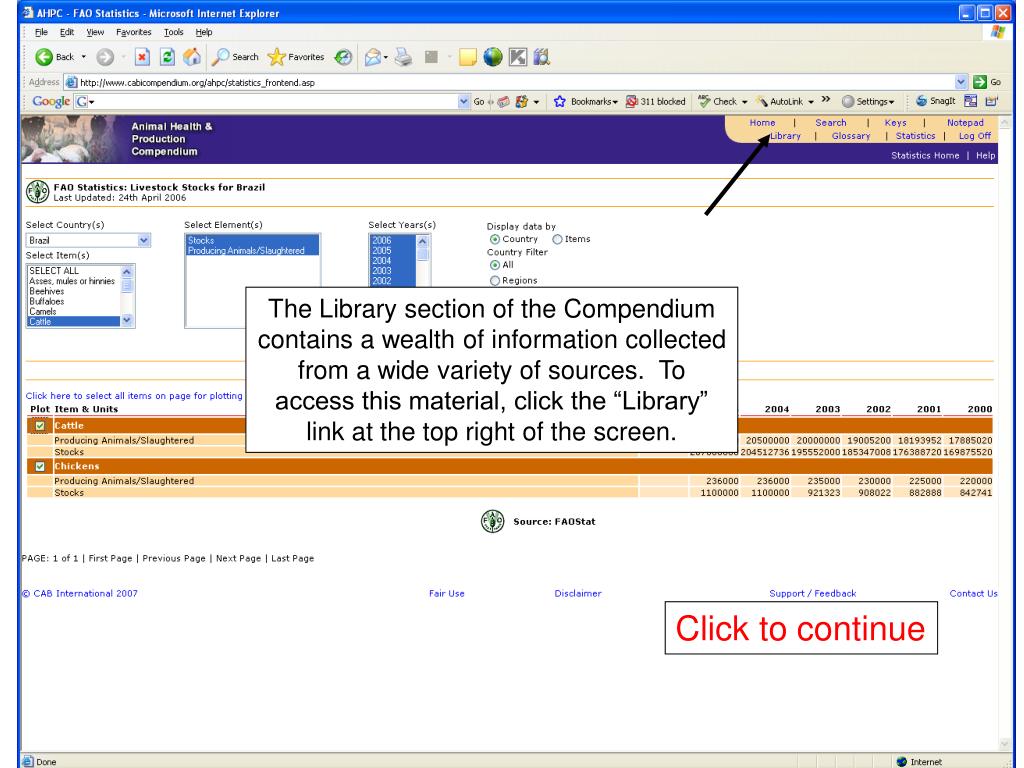Click the FAO logo beside Source: FAOStat
This screenshot has height=768, width=1024.
pyautogui.click(x=492, y=521)
